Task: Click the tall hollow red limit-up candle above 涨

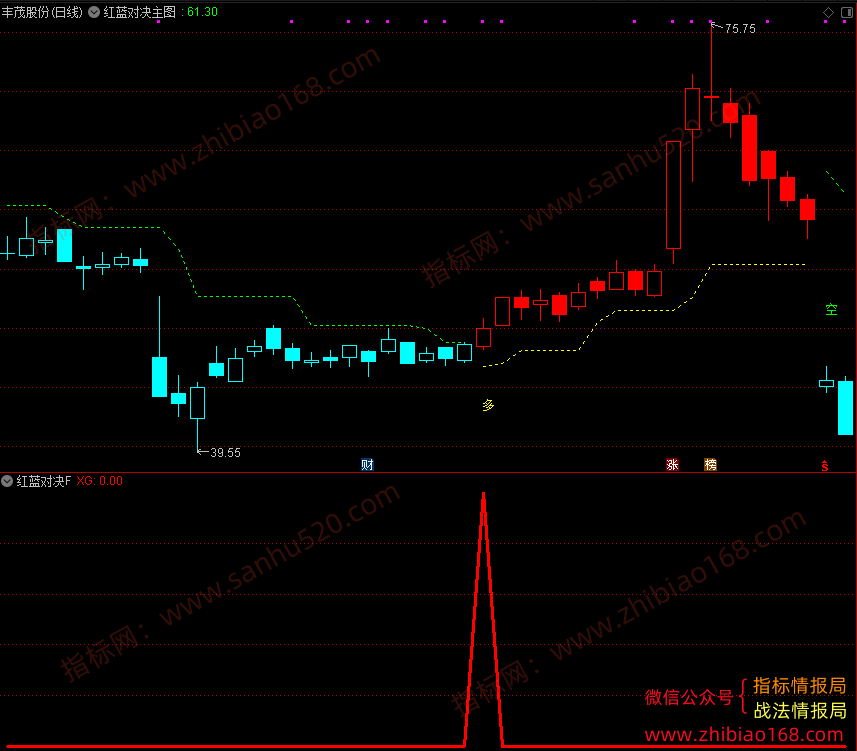Action: [673, 195]
